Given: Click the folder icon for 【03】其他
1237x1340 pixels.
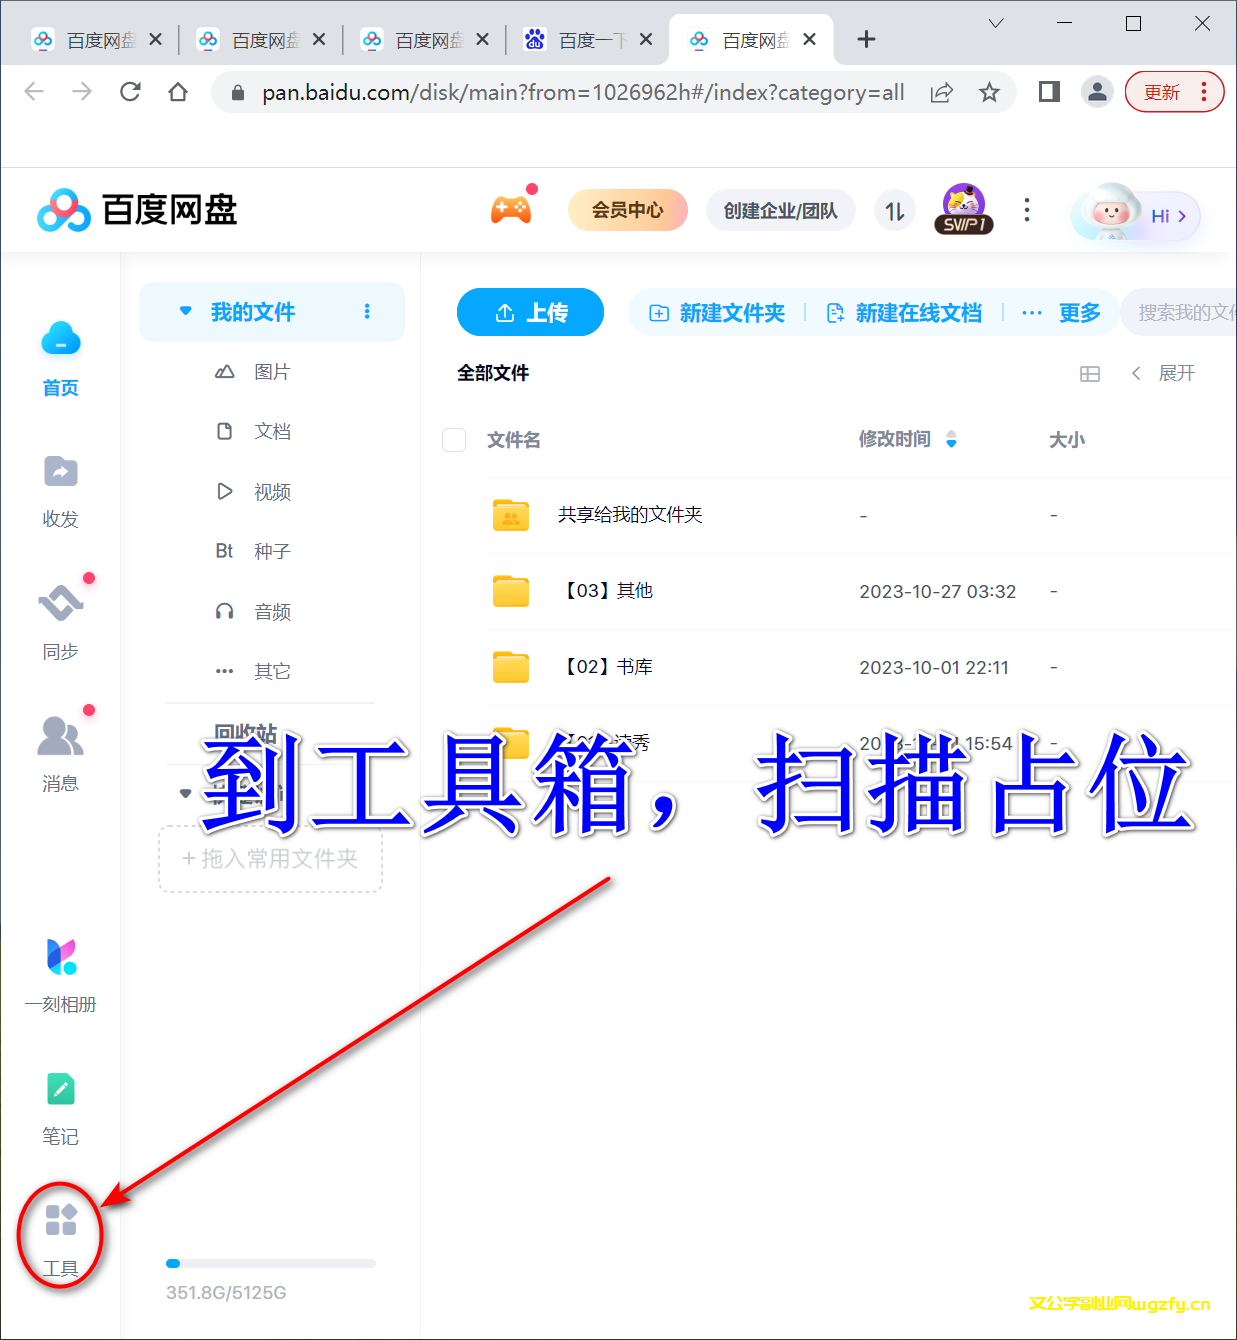Looking at the screenshot, I should pos(511,591).
